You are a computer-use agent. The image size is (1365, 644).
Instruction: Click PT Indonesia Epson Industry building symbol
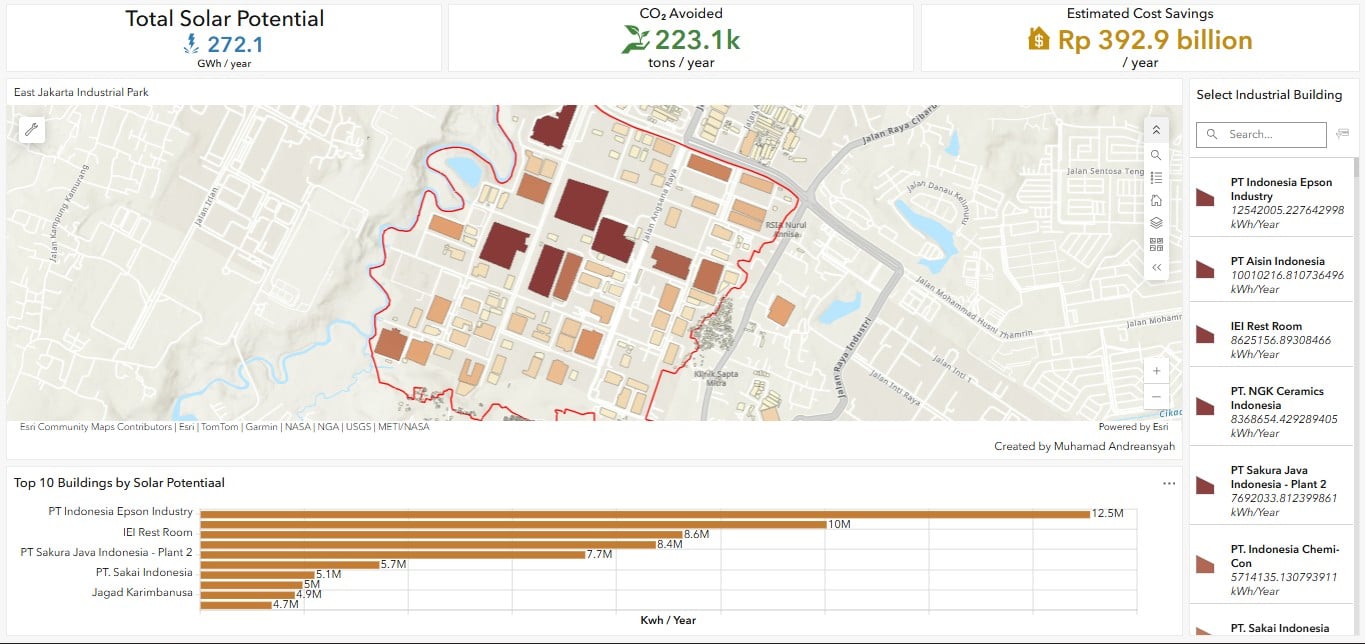click(x=1205, y=197)
